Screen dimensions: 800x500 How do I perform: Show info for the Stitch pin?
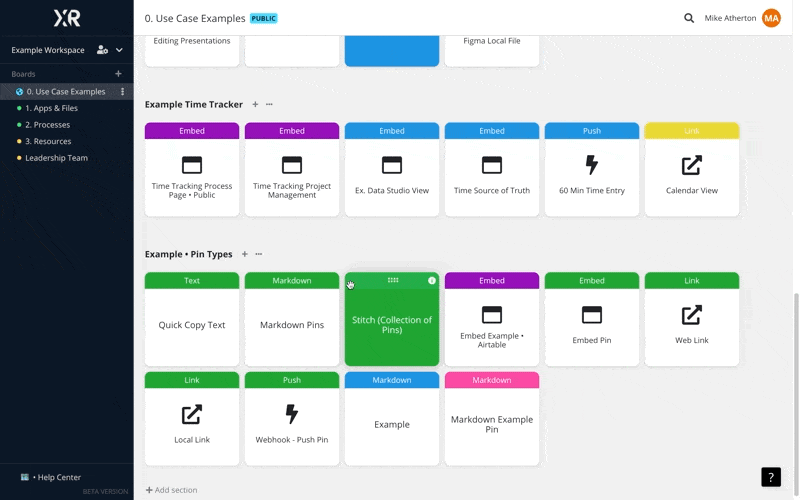click(x=432, y=281)
